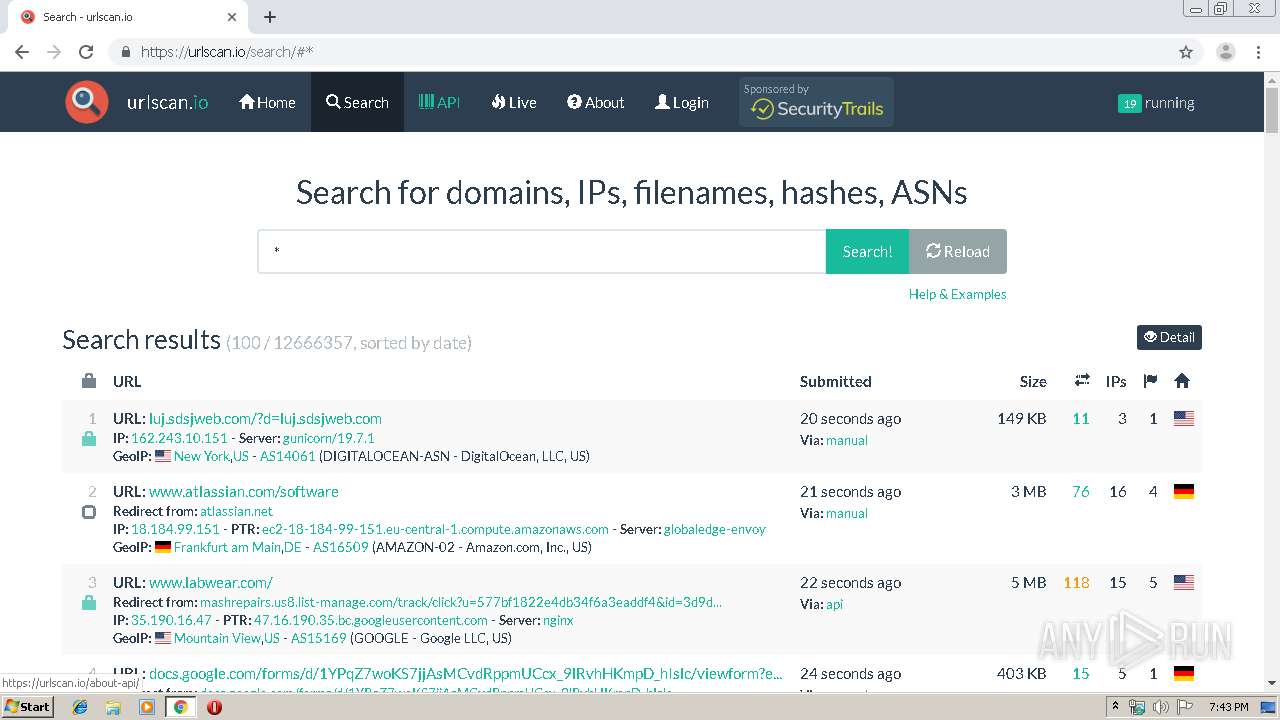The image size is (1280, 720).
Task: Open Help & Examples link
Action: [x=957, y=294]
